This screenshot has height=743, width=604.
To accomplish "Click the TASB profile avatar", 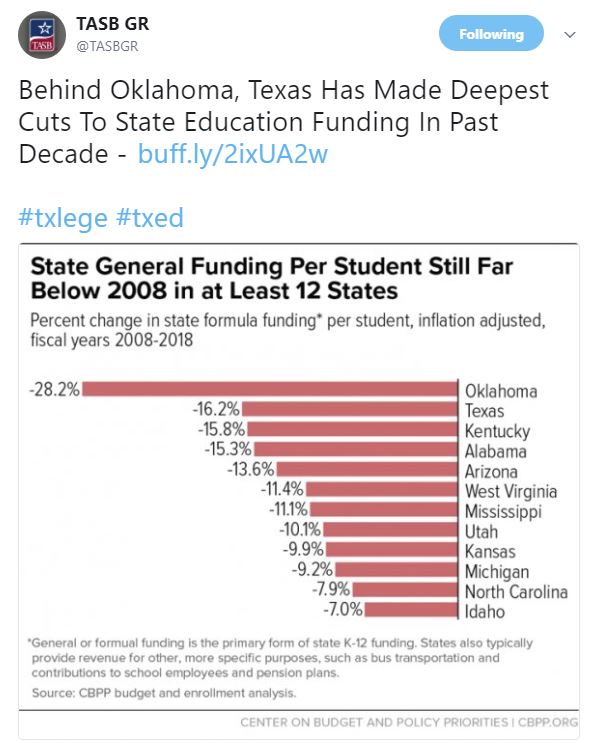I will click(43, 33).
